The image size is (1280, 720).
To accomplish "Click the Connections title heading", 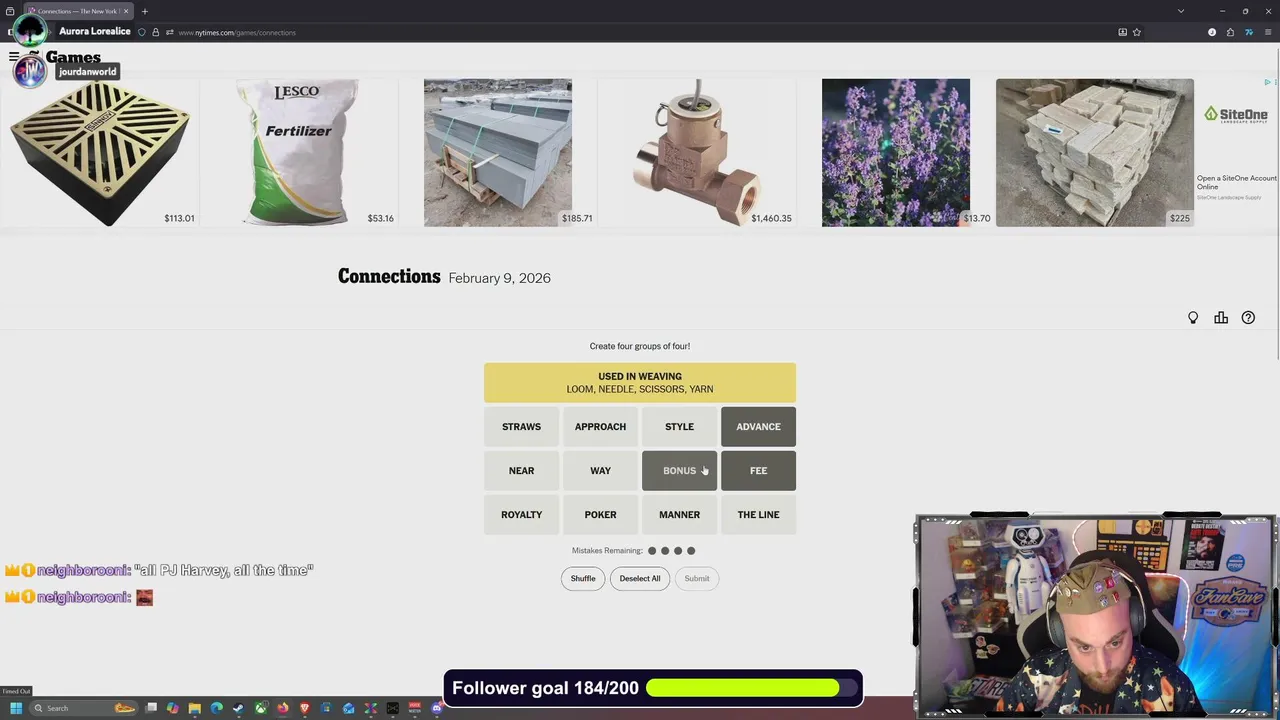I will pyautogui.click(x=389, y=277).
